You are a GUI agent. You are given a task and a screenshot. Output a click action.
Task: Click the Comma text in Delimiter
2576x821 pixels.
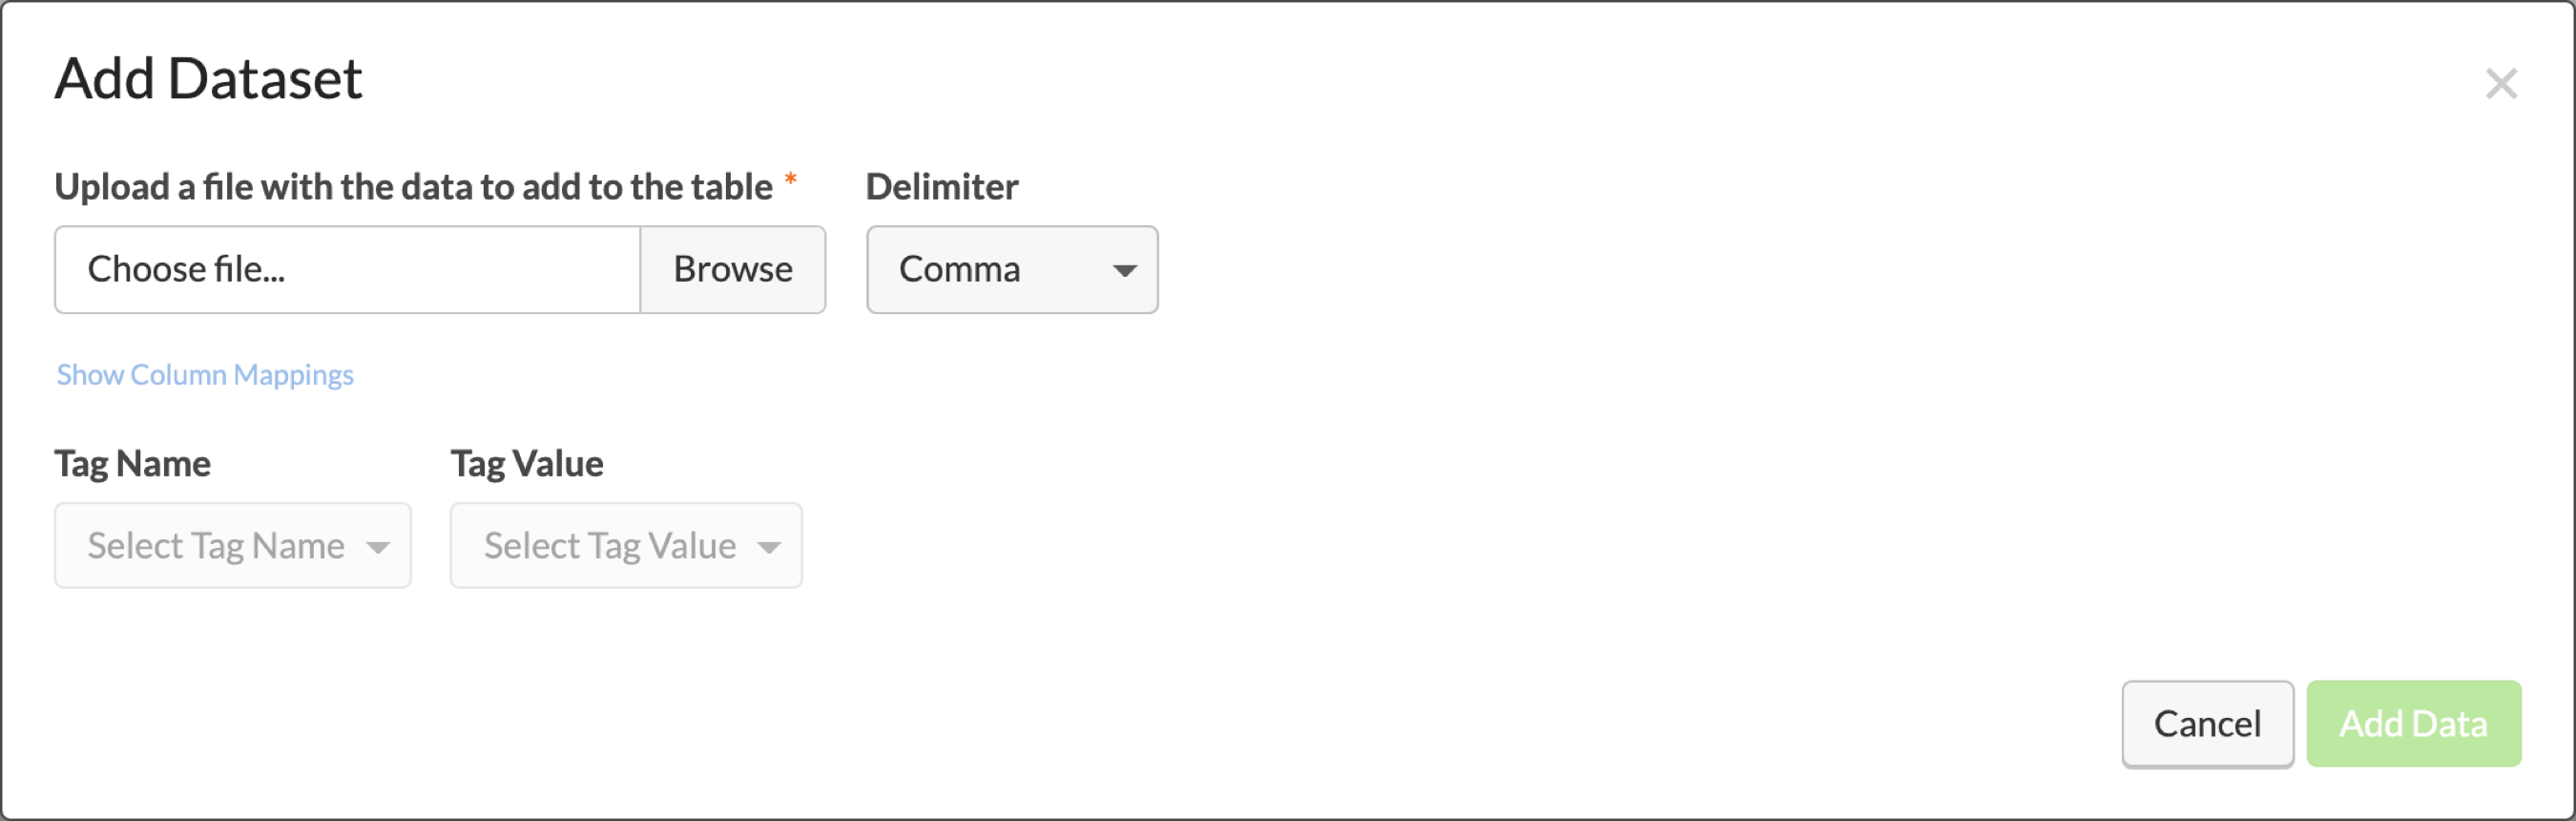[x=959, y=269]
